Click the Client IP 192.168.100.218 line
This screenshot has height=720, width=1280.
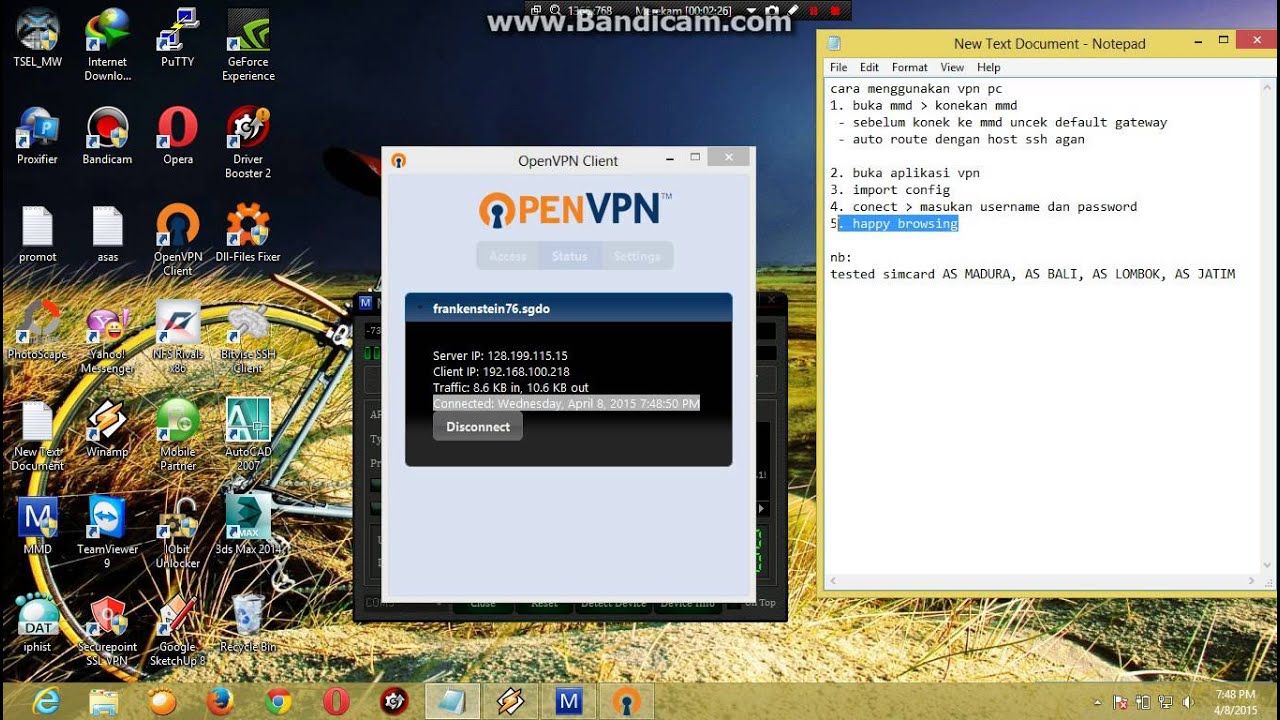pyautogui.click(x=501, y=372)
